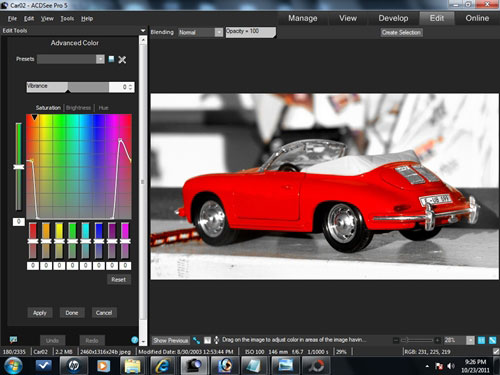Open the notepad-style icon in the taskbar
The width and height of the screenshot is (500, 375).
(x=254, y=366)
